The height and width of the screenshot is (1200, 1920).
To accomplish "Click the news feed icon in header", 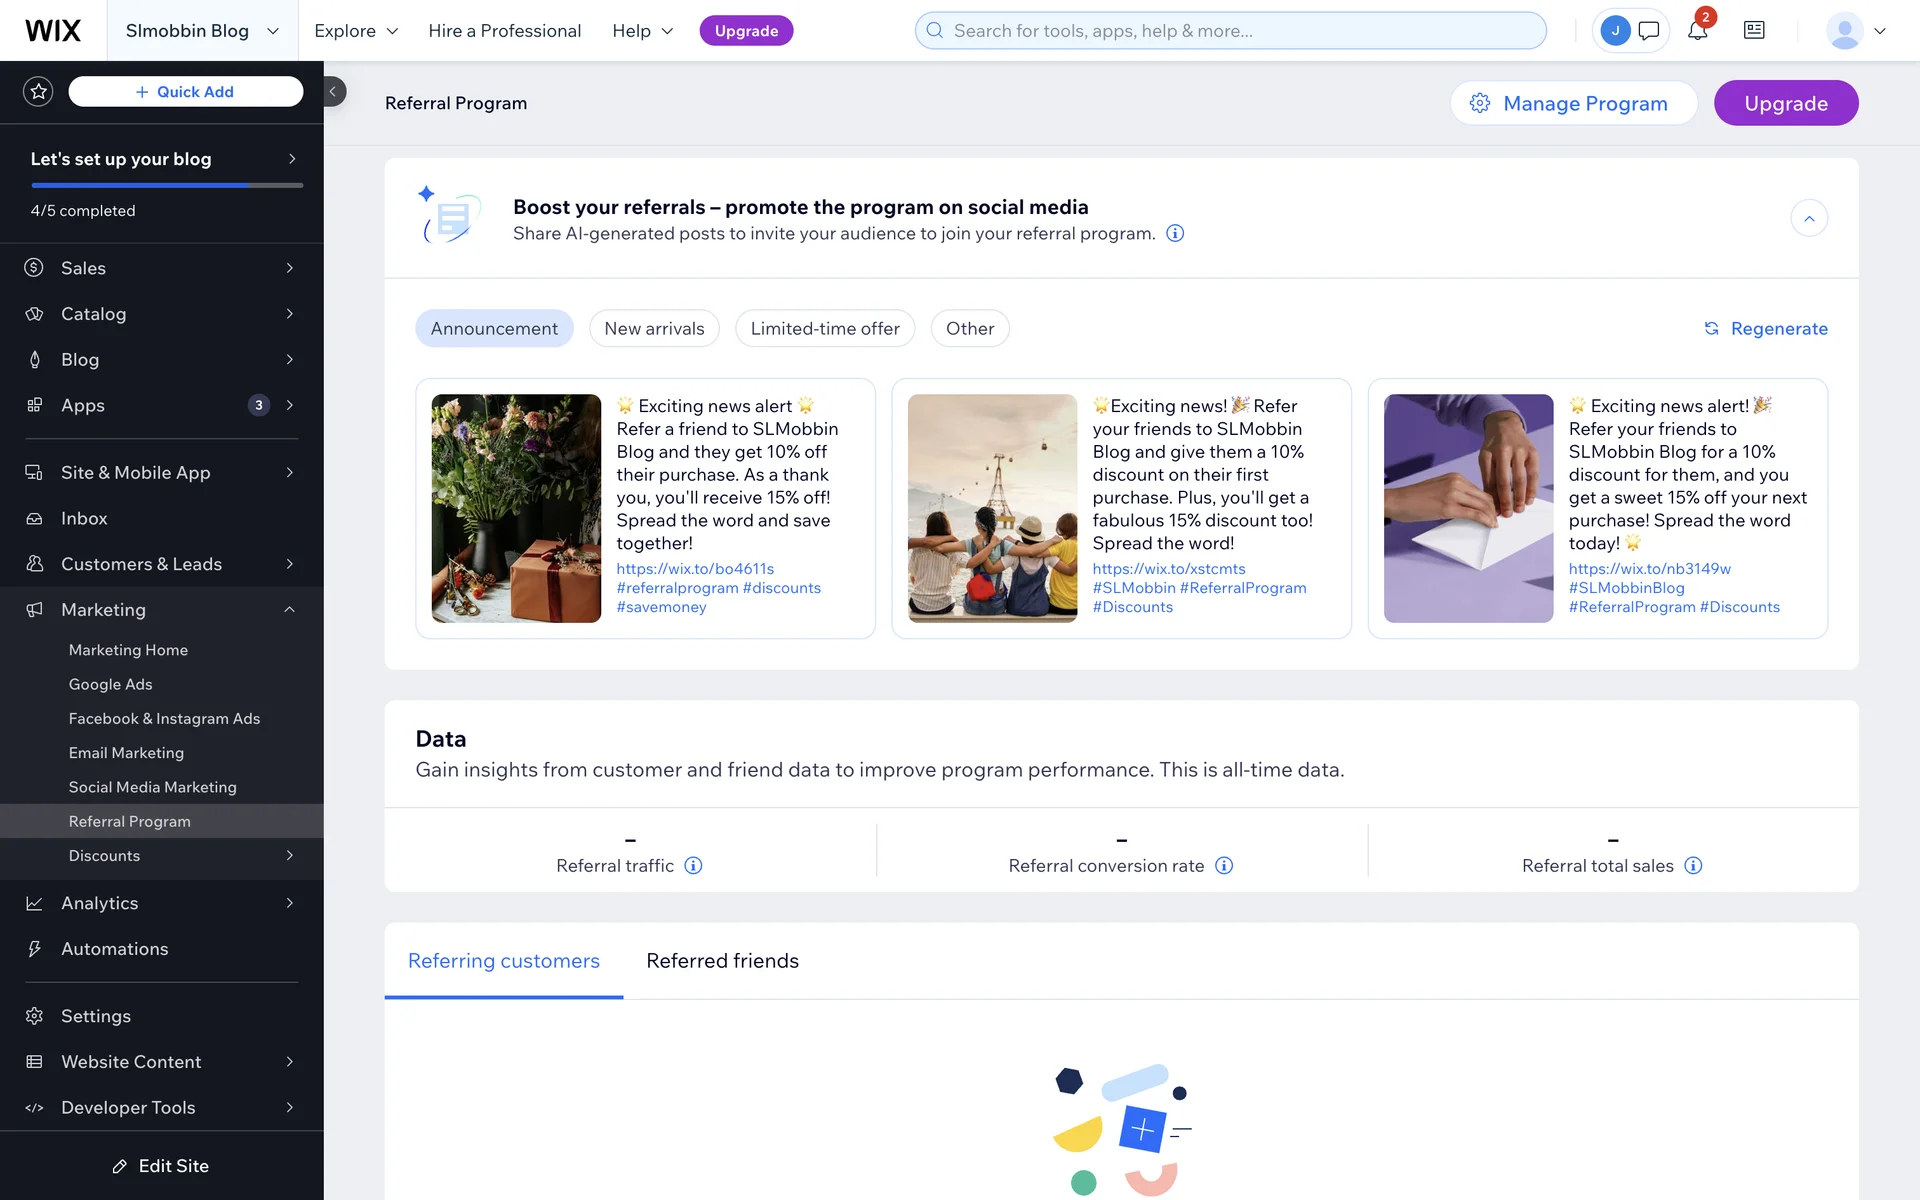I will [1754, 31].
